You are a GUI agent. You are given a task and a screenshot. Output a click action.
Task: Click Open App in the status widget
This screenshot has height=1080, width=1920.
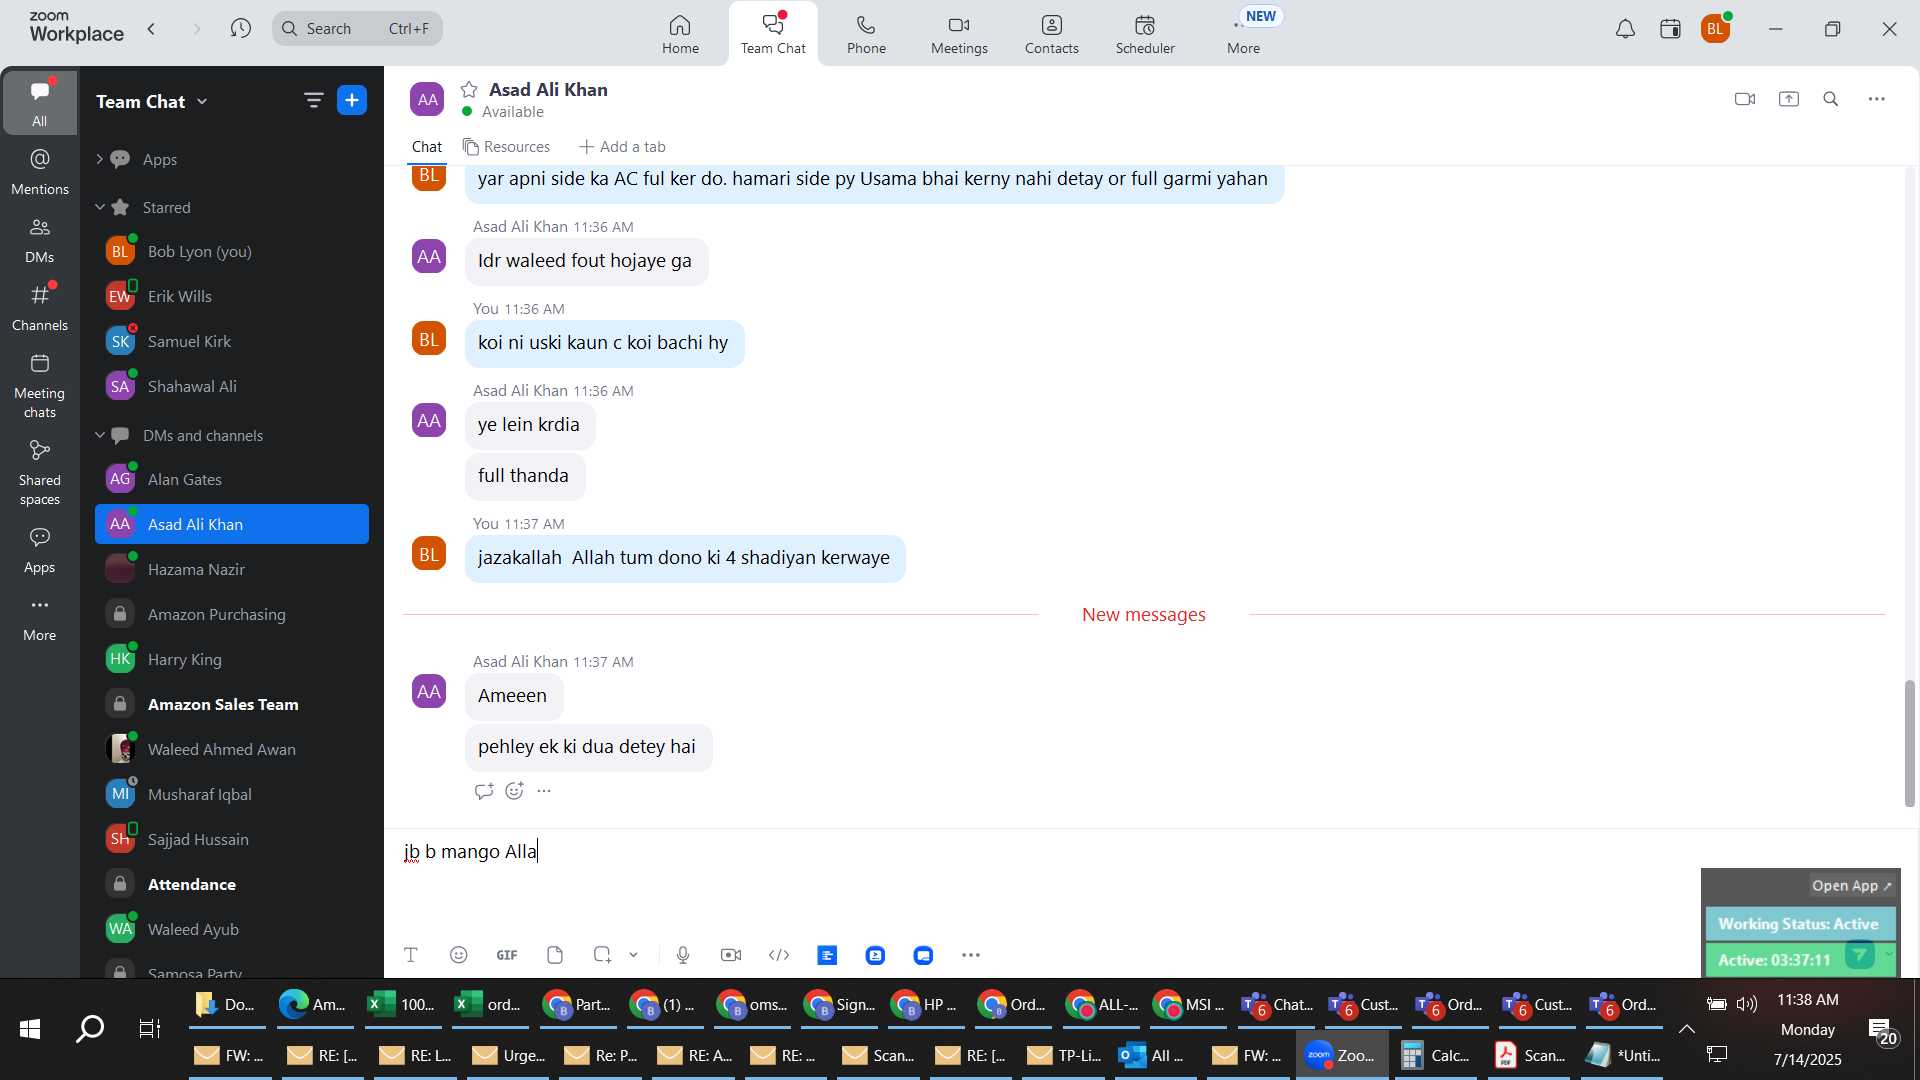click(x=1852, y=886)
